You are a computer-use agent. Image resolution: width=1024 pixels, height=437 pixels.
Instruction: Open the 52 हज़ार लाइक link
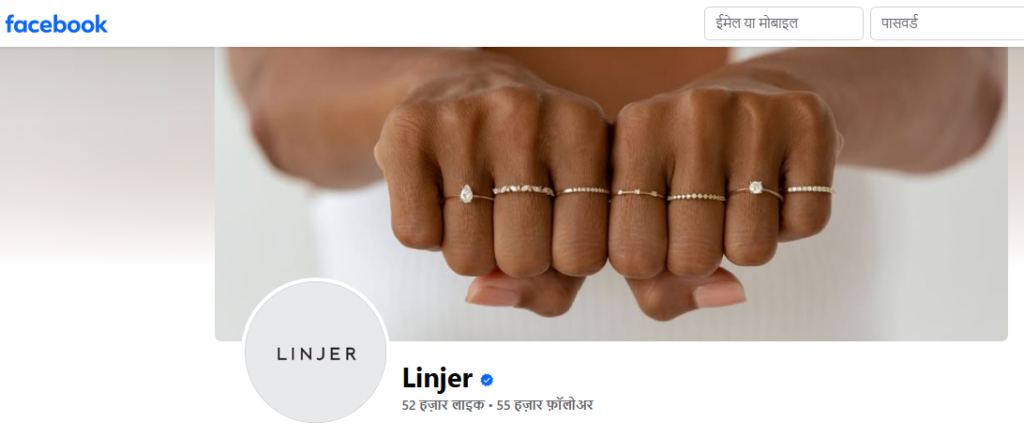pyautogui.click(x=443, y=406)
